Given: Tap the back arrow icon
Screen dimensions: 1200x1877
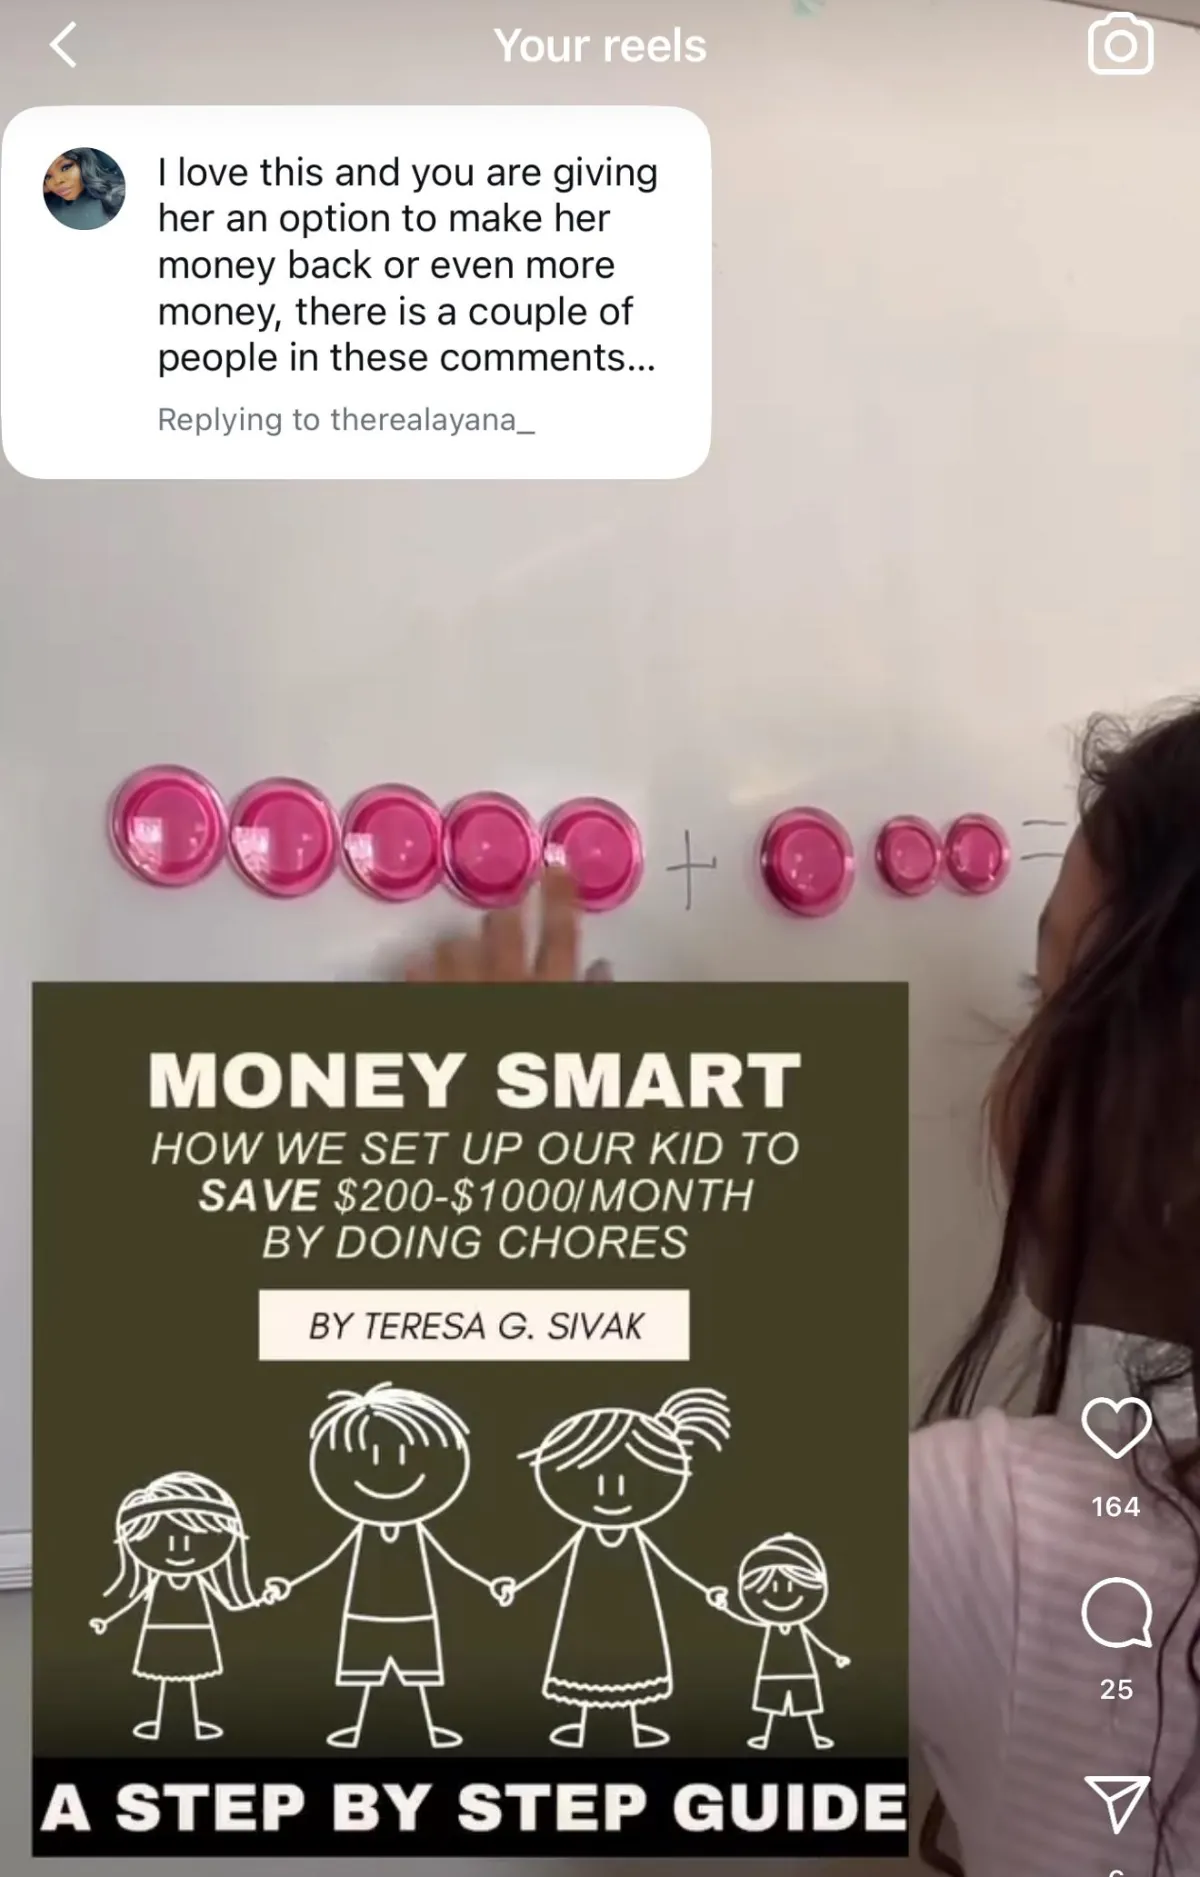Looking at the screenshot, I should coord(63,45).
